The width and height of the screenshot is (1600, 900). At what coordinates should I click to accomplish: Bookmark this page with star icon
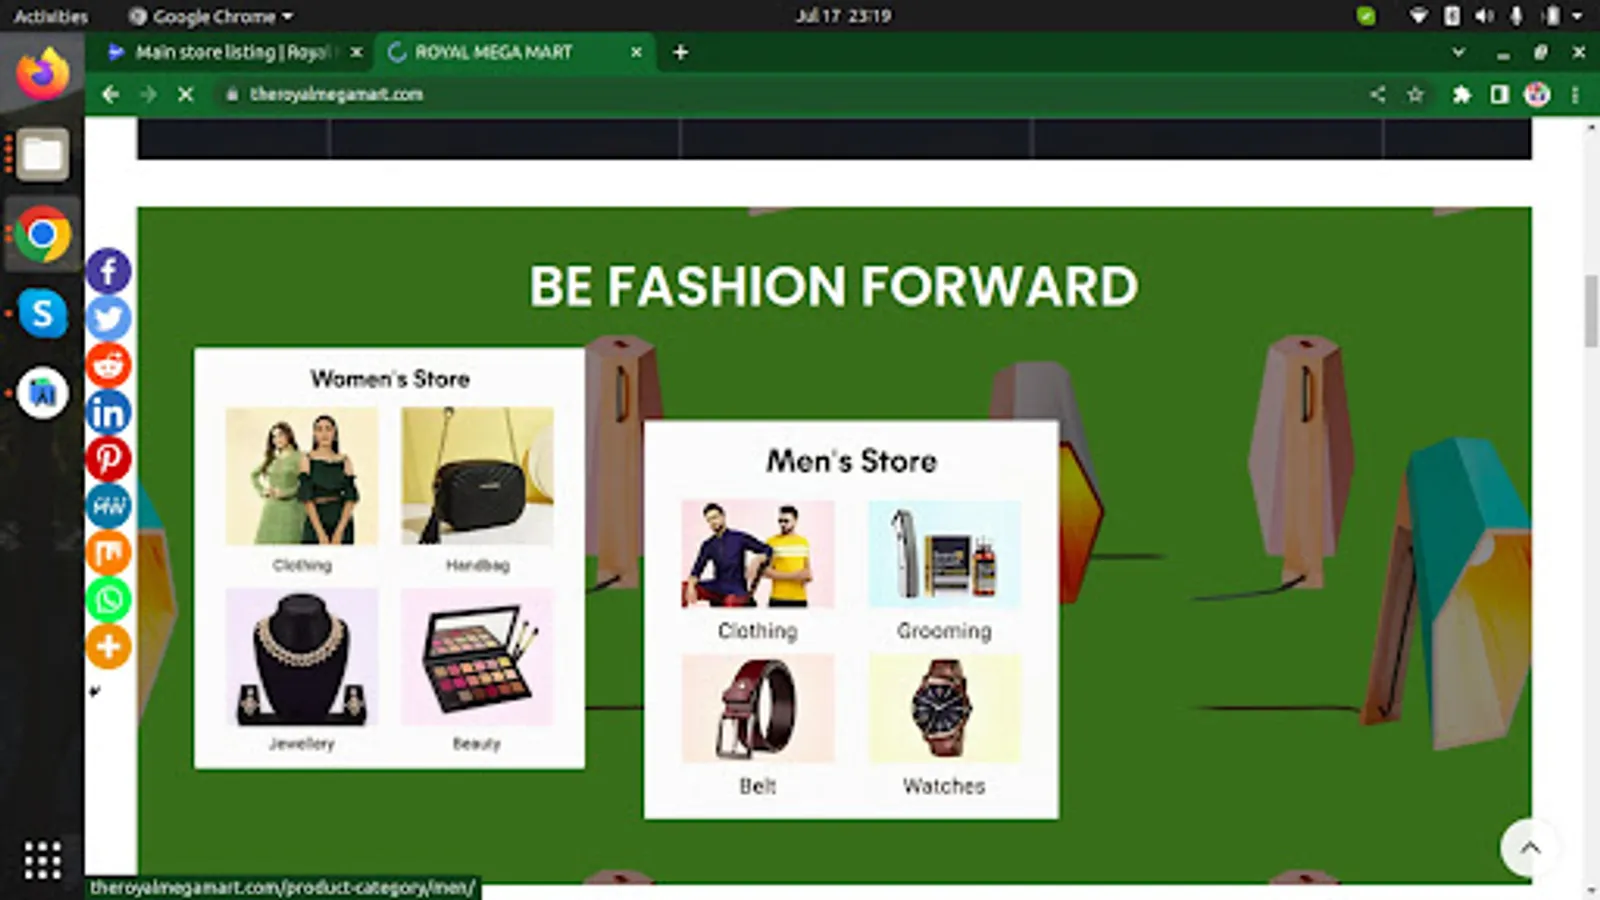[1415, 94]
